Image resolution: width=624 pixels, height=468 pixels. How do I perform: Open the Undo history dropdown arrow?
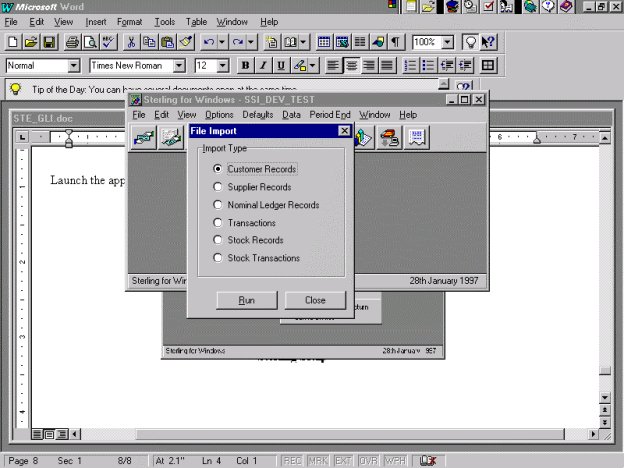222,42
